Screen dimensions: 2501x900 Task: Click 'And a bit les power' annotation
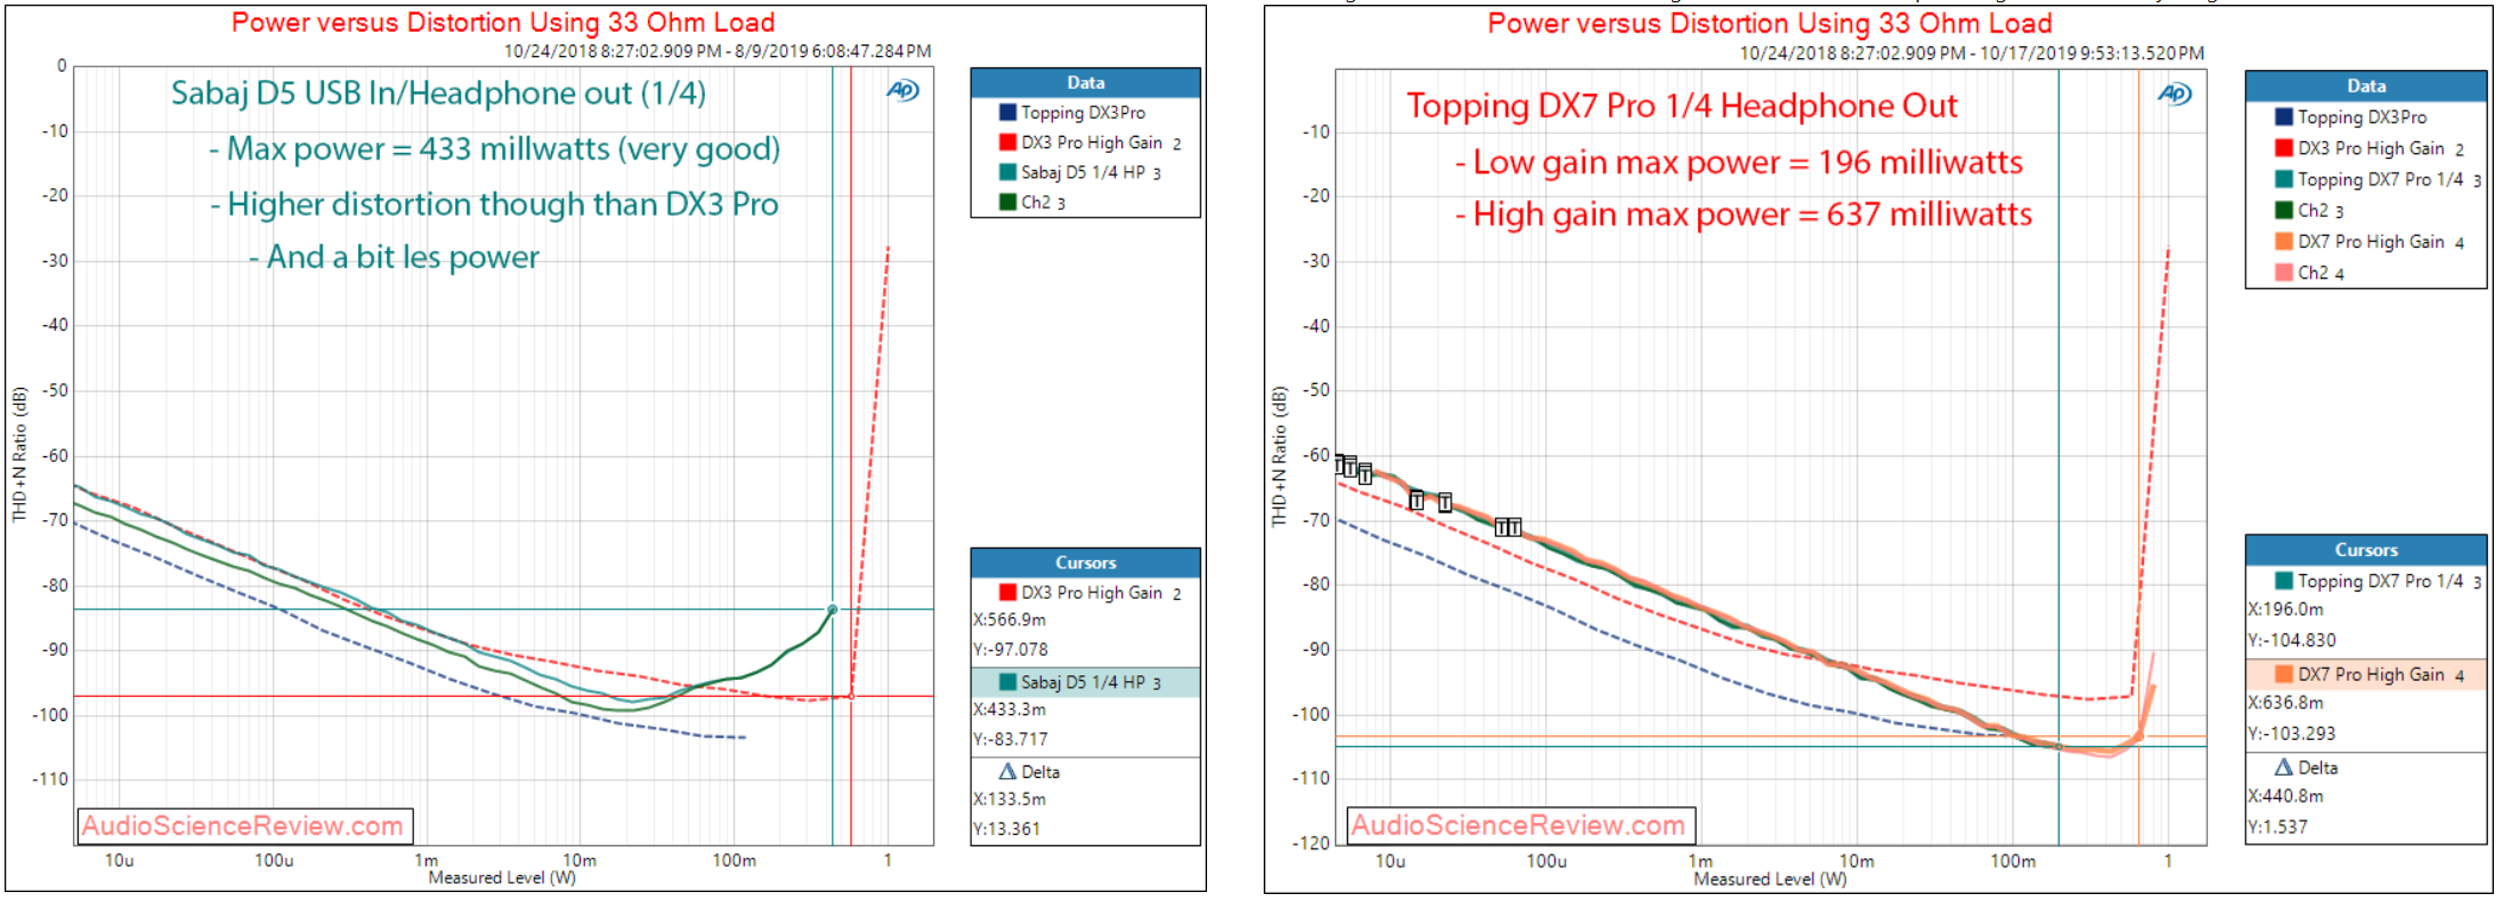click(394, 257)
